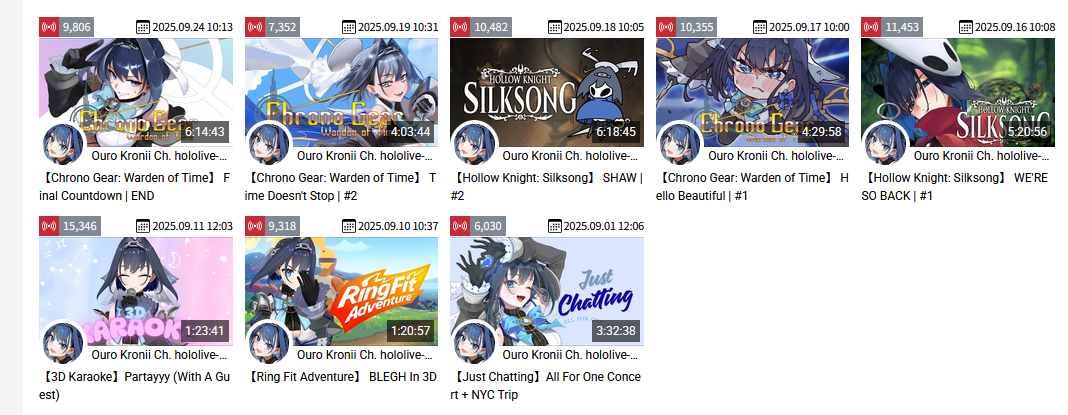Click the calendar icon beside 2025.09.24 10:13
Image resolution: width=1068 pixels, height=415 pixels.
click(x=143, y=27)
